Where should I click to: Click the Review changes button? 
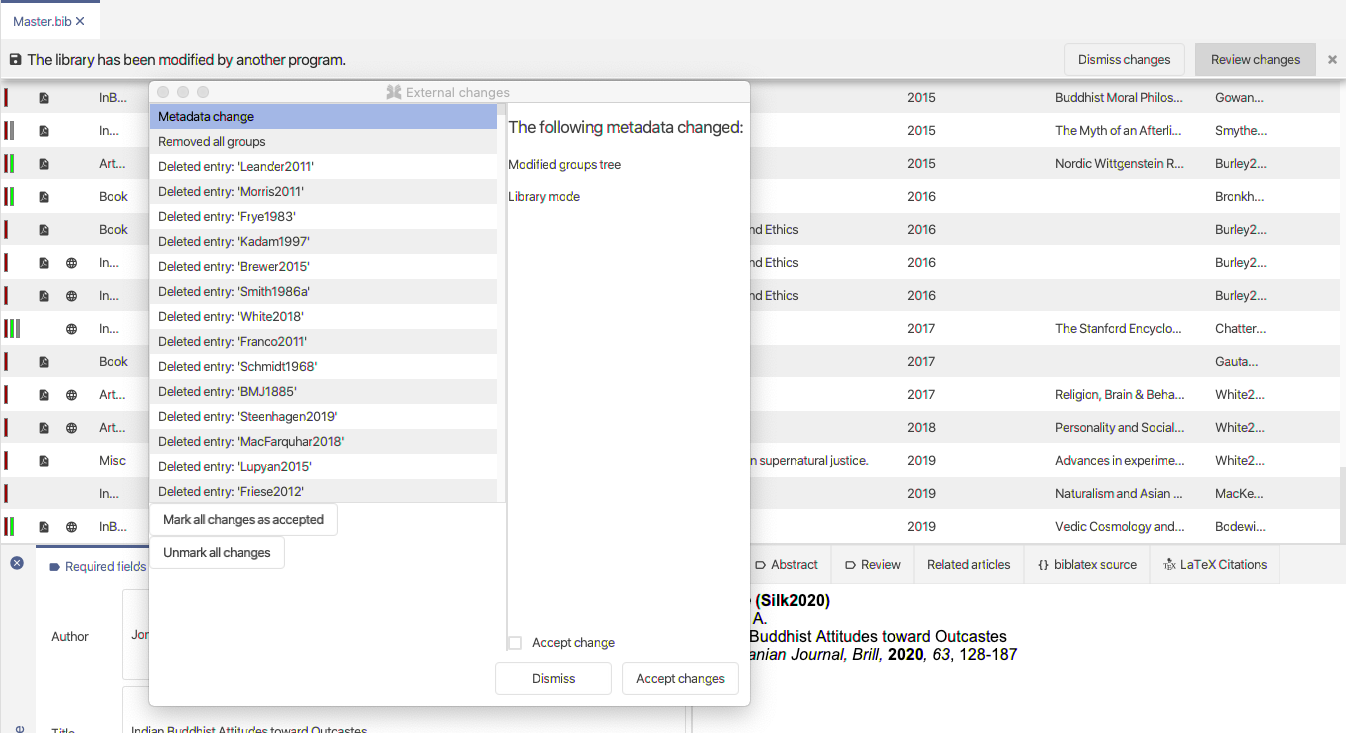pyautogui.click(x=1255, y=60)
